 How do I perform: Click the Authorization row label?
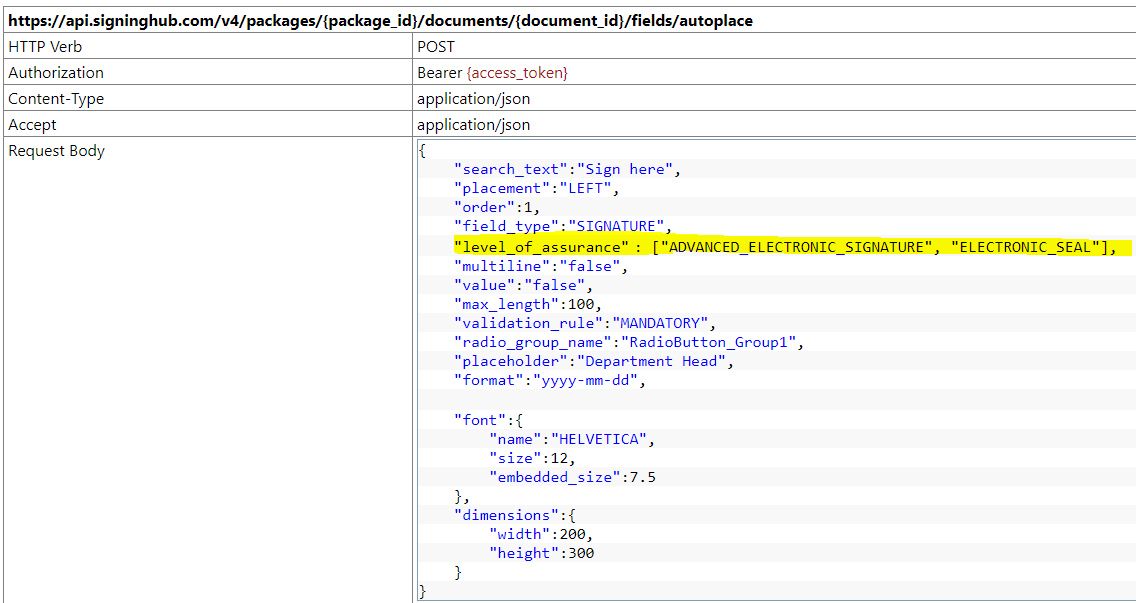56,73
